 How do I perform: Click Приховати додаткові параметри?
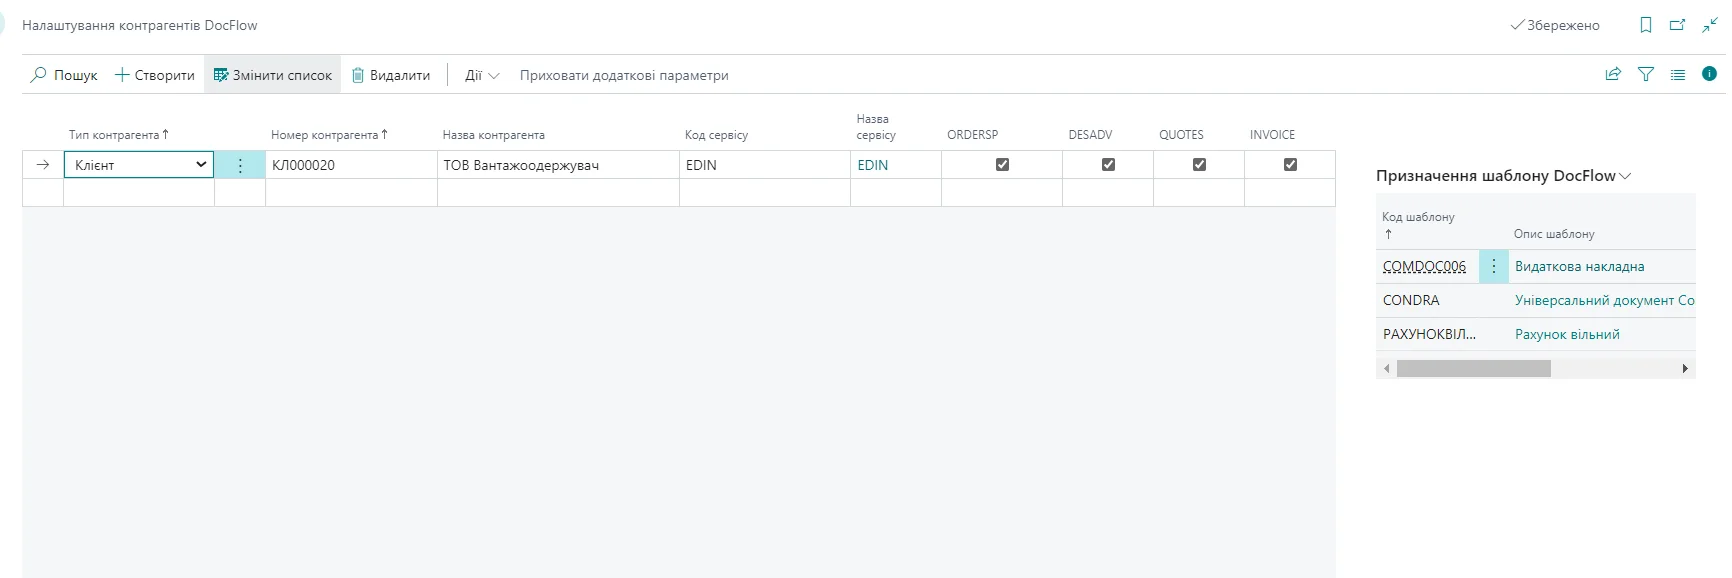tap(624, 75)
